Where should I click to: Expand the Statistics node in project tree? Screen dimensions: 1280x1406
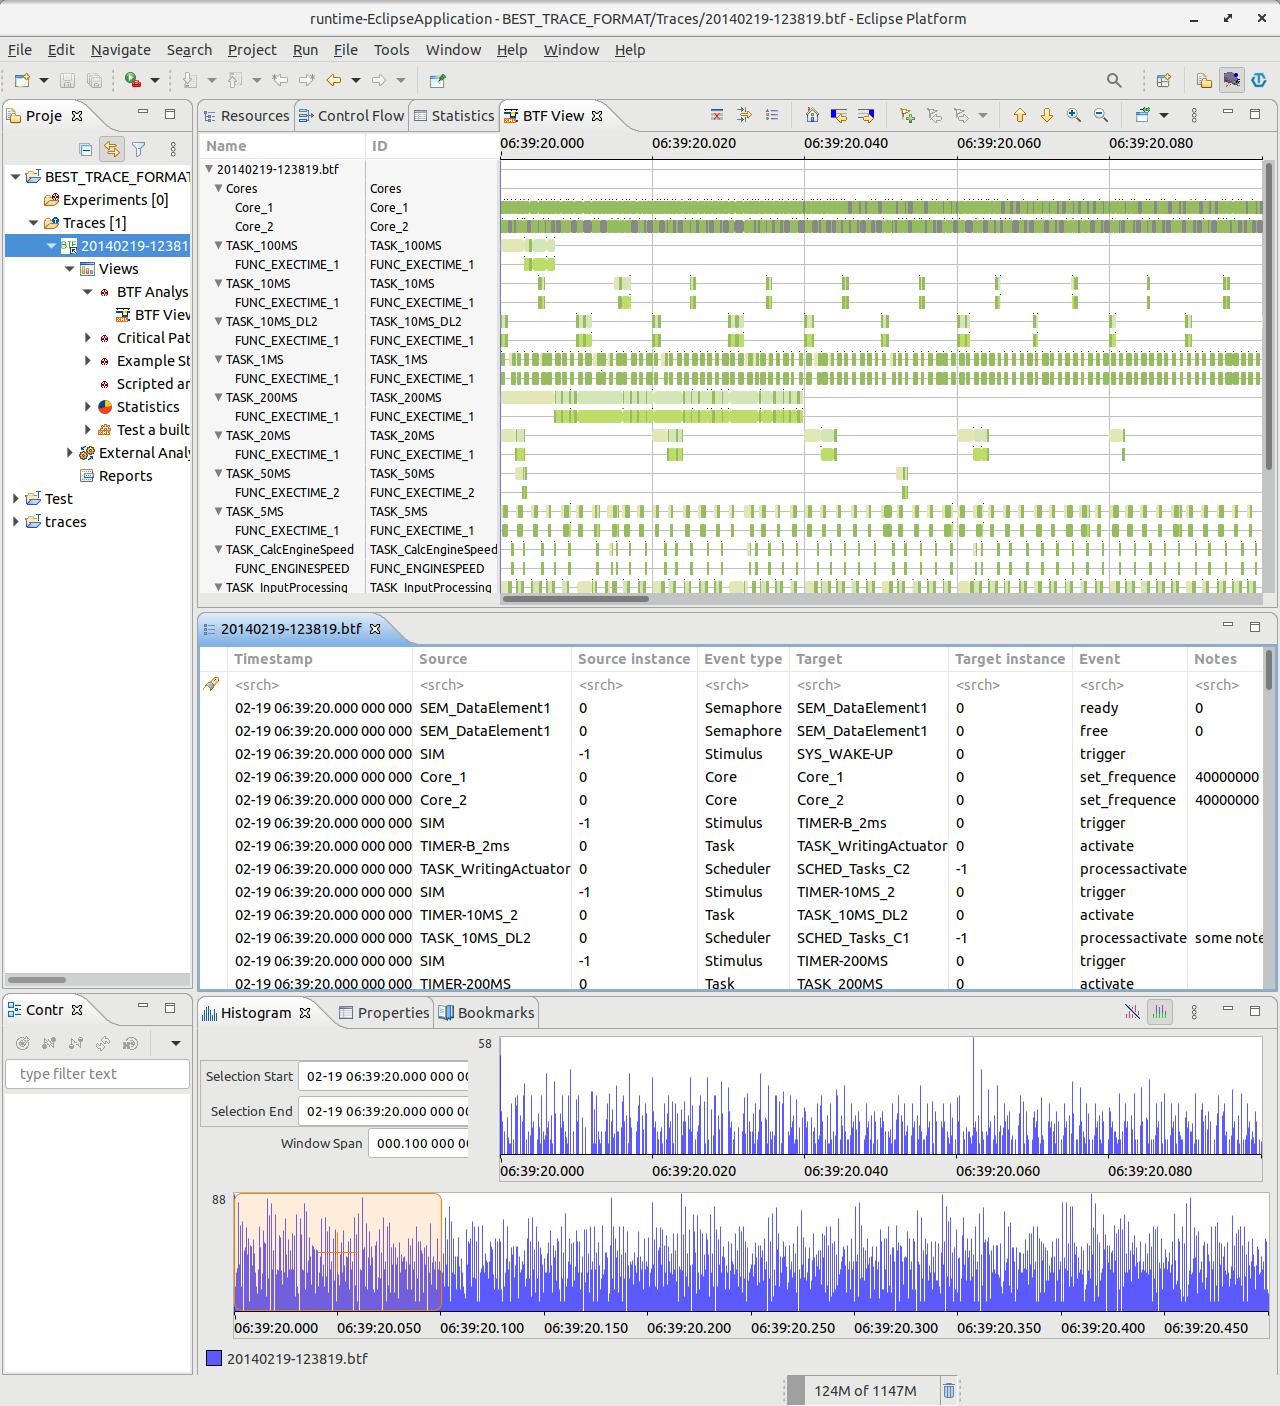click(88, 407)
